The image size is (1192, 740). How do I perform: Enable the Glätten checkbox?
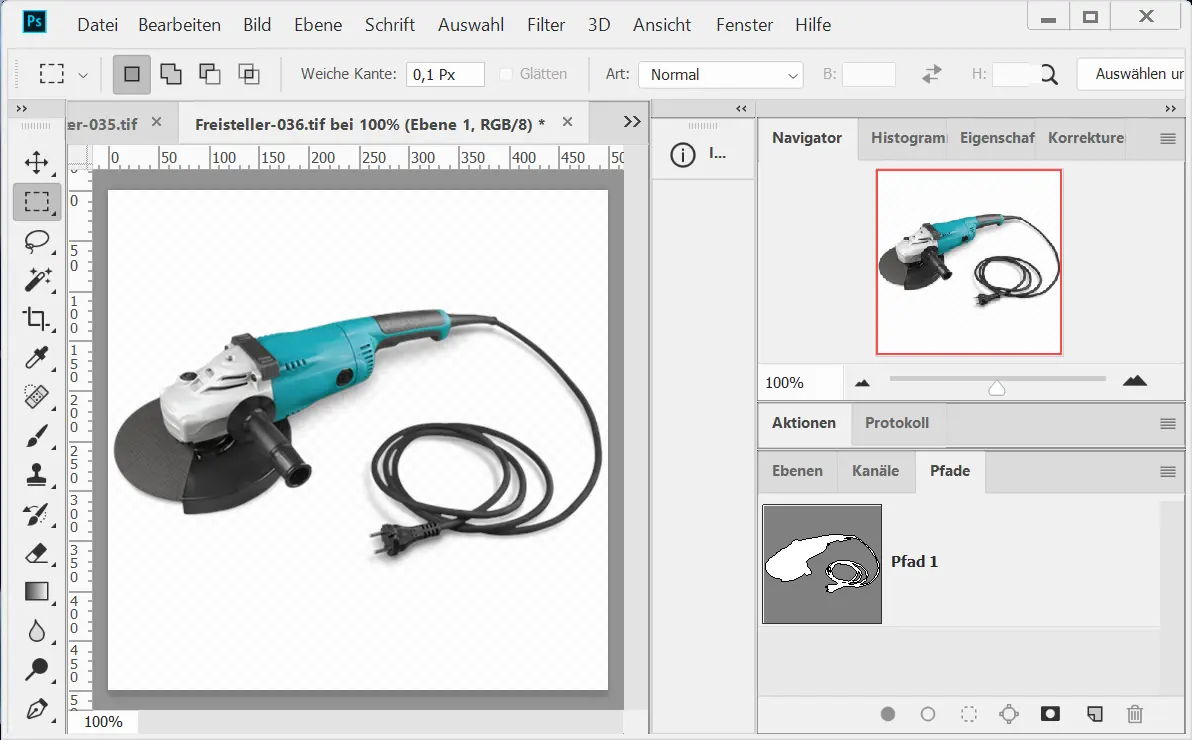click(507, 74)
